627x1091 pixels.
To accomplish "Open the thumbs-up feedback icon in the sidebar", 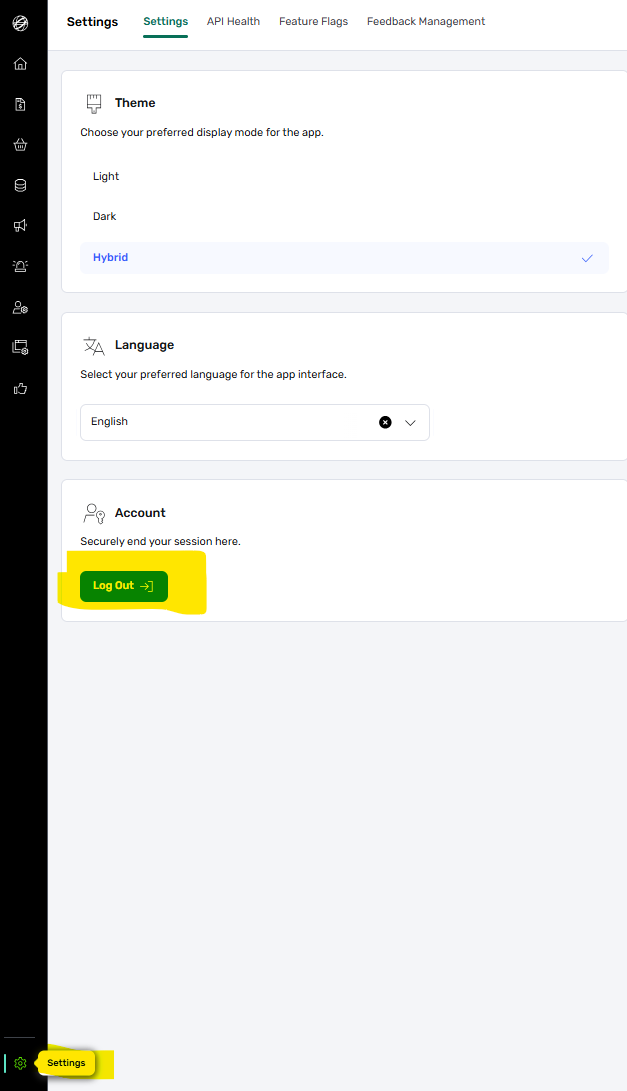I will coord(20,388).
